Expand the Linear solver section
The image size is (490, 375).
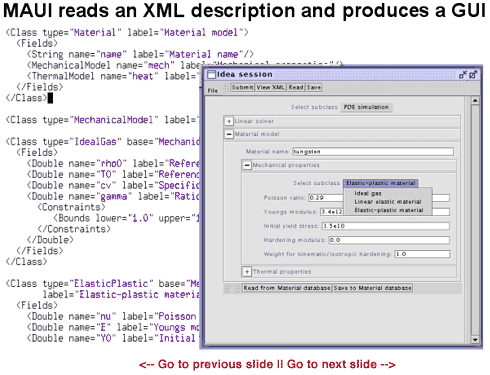[229, 121]
